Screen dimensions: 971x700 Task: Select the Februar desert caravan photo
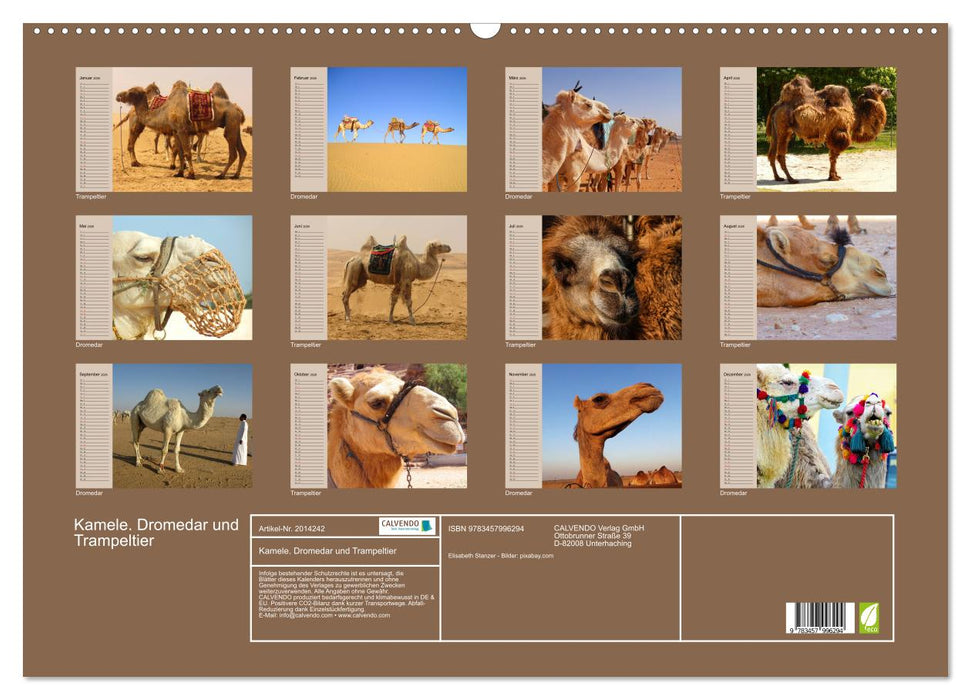pyautogui.click(x=396, y=129)
